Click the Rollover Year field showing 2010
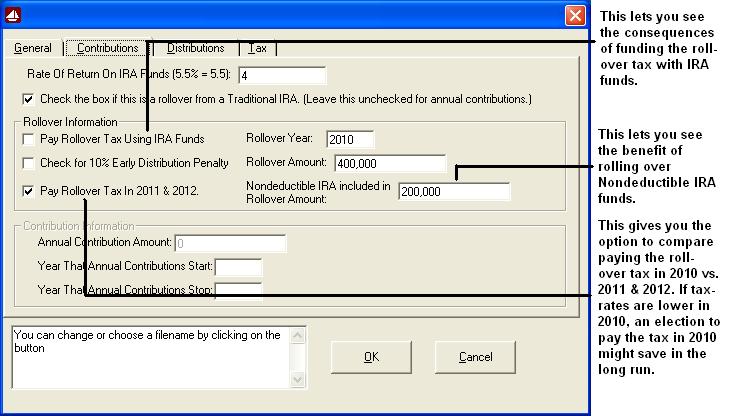The width and height of the screenshot is (740, 416). (350, 139)
